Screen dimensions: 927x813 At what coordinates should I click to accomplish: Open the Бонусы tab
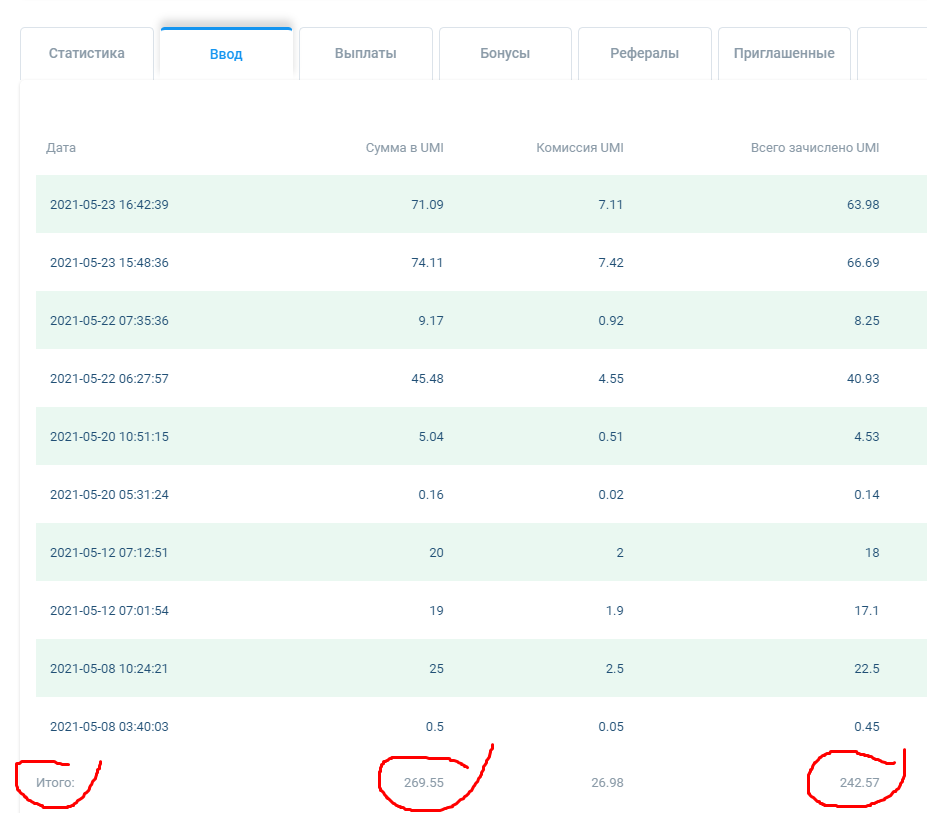(505, 53)
